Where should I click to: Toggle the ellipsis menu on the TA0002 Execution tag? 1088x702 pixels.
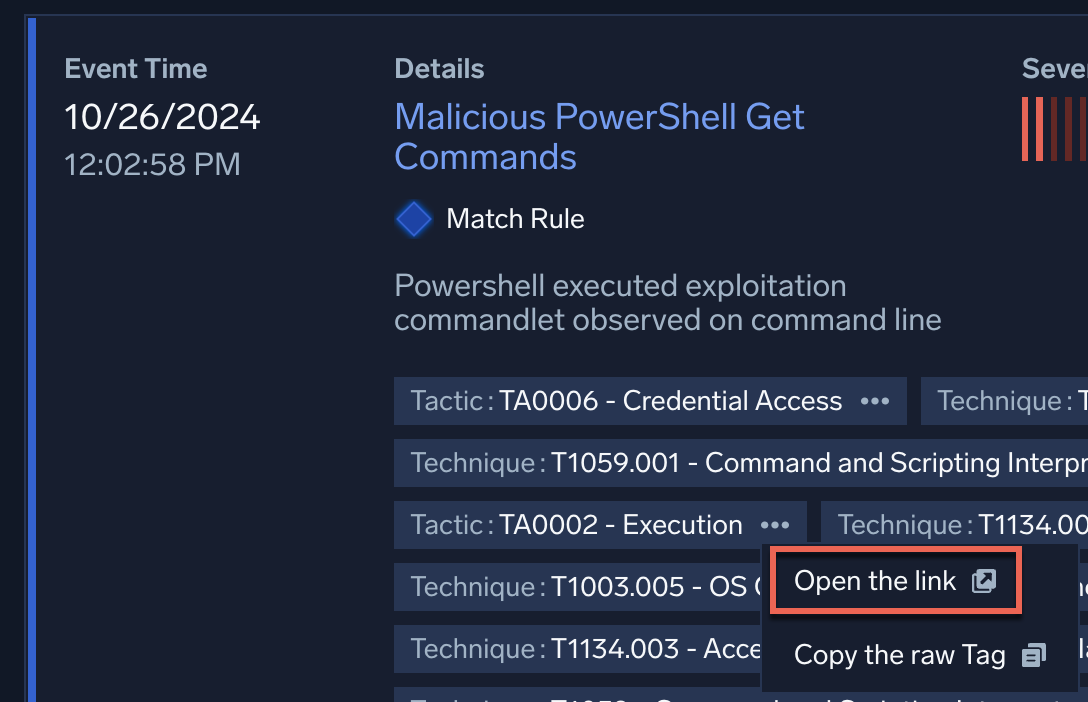coord(775,525)
